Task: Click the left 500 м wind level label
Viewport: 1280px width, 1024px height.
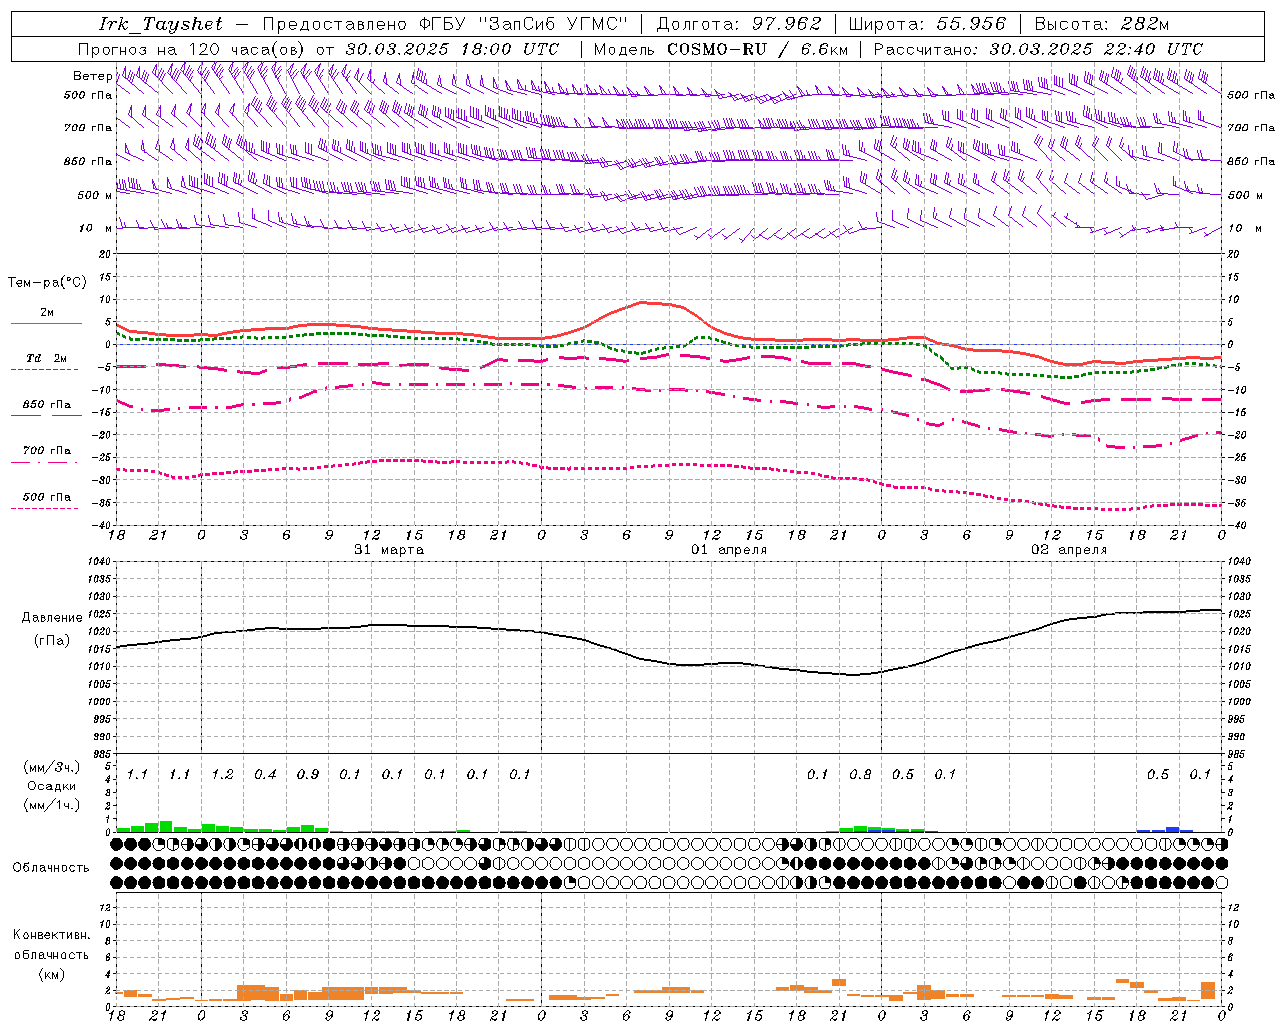Action: tap(95, 195)
